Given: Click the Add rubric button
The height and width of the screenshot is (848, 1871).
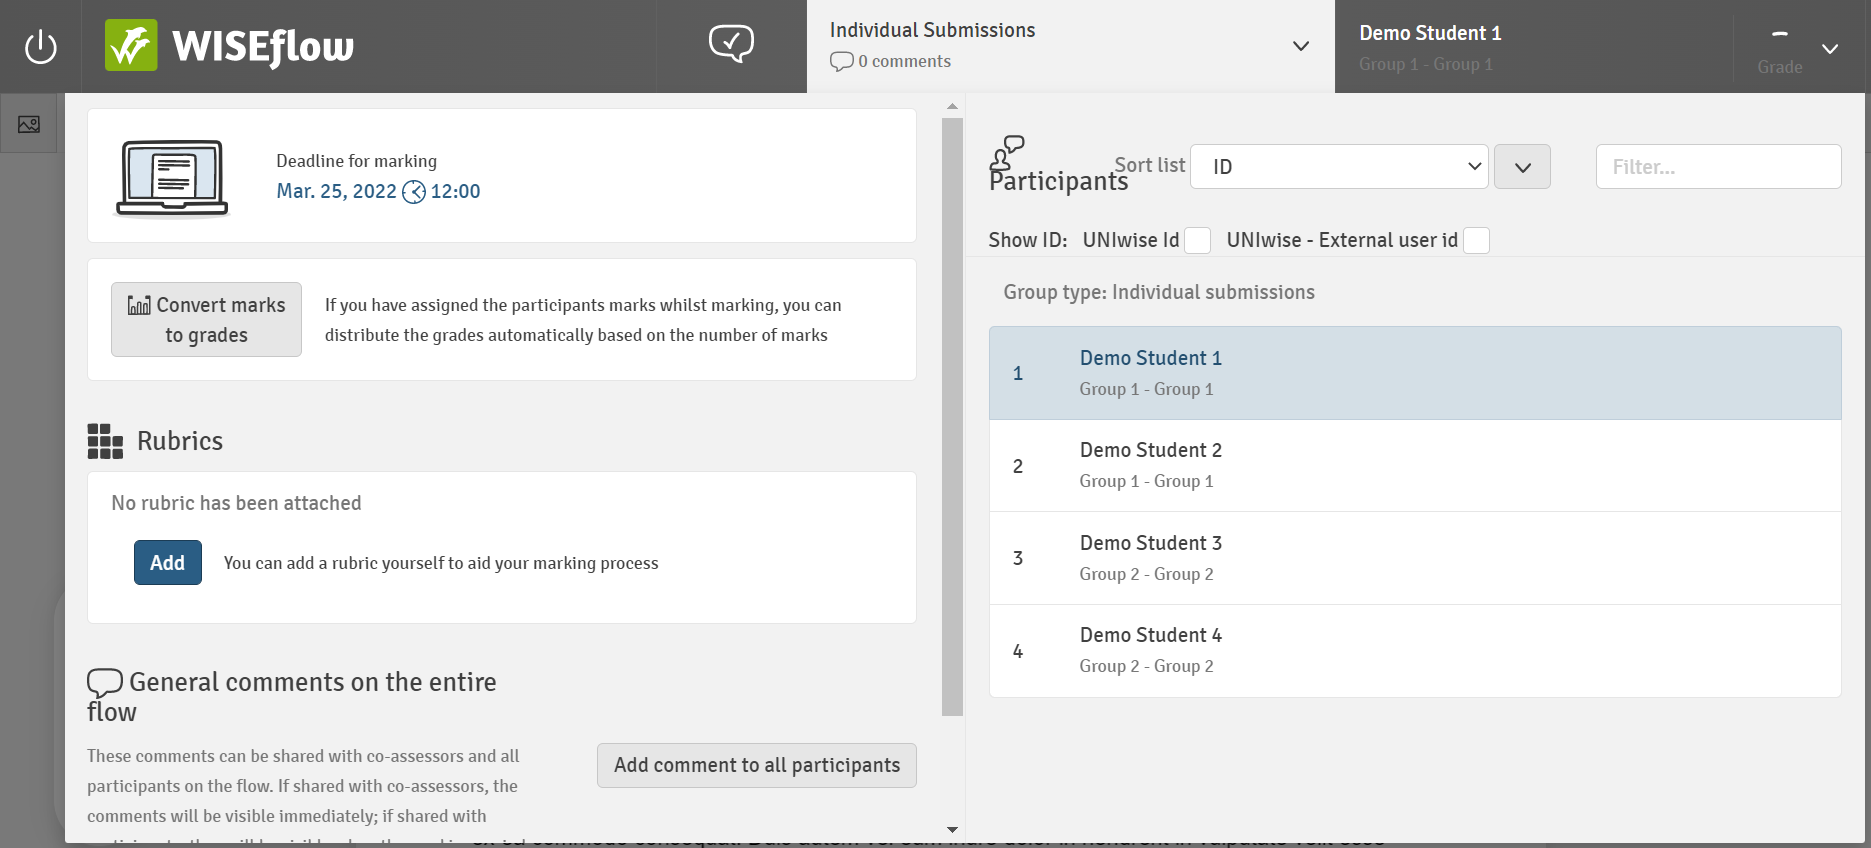Looking at the screenshot, I should [168, 563].
